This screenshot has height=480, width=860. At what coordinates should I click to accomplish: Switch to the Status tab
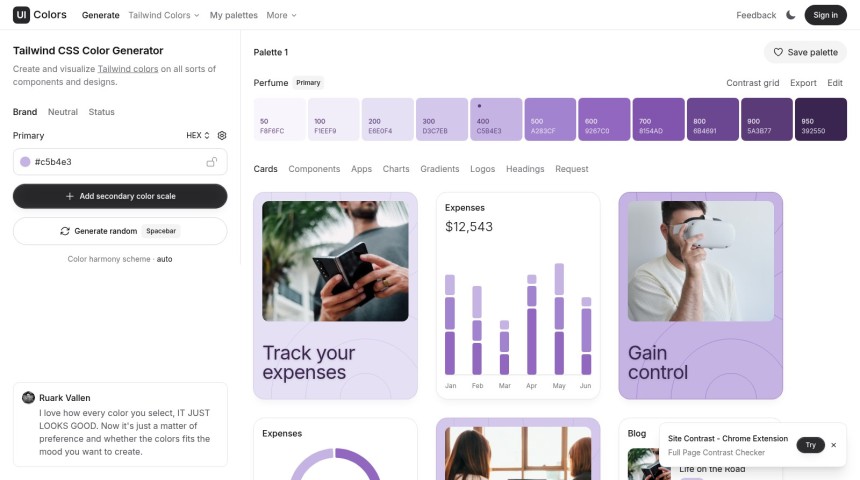coord(101,112)
